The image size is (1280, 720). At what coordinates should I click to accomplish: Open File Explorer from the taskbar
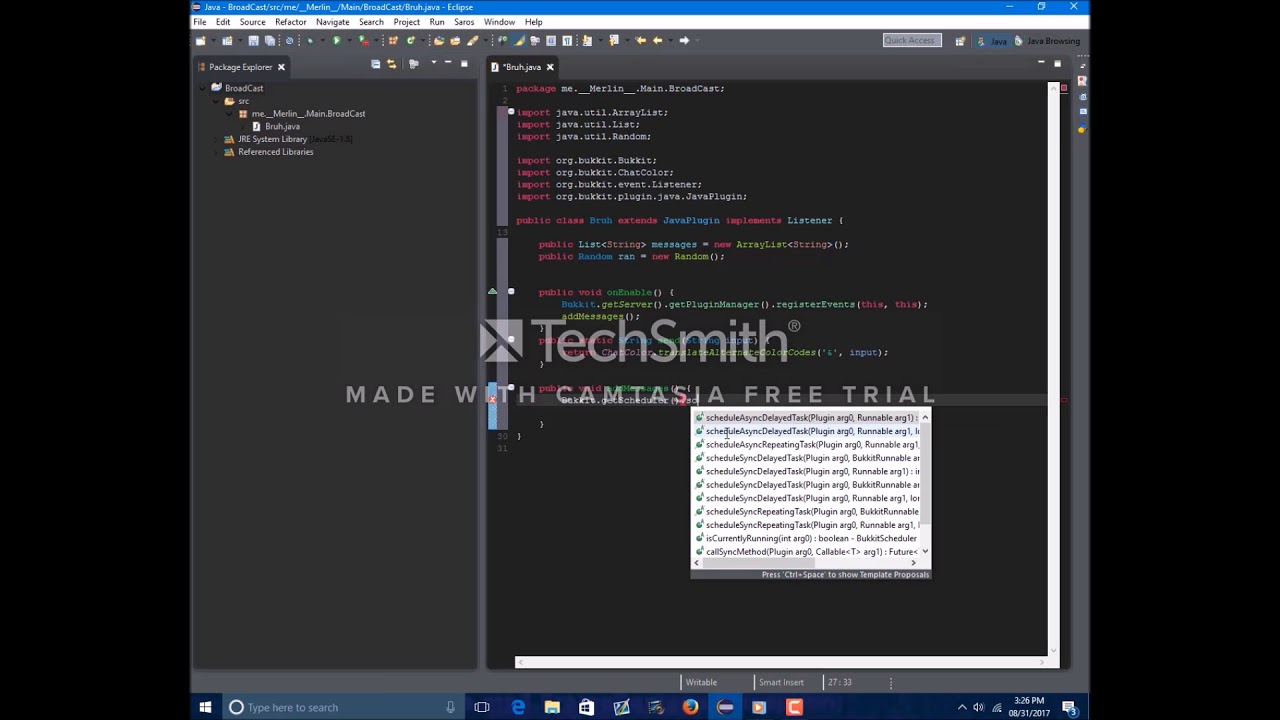[552, 708]
